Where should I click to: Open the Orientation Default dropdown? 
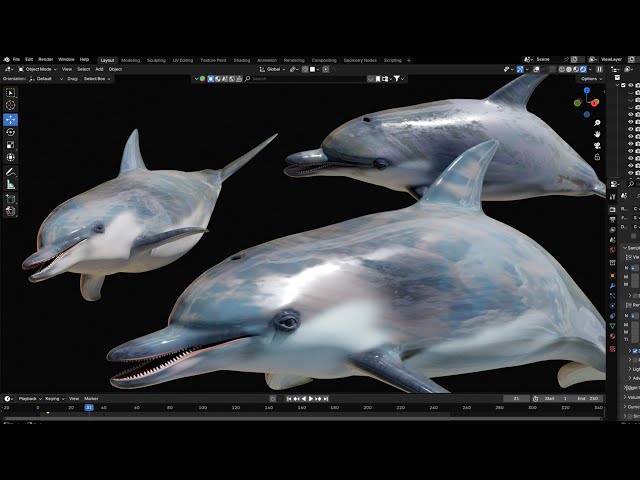[x=46, y=79]
